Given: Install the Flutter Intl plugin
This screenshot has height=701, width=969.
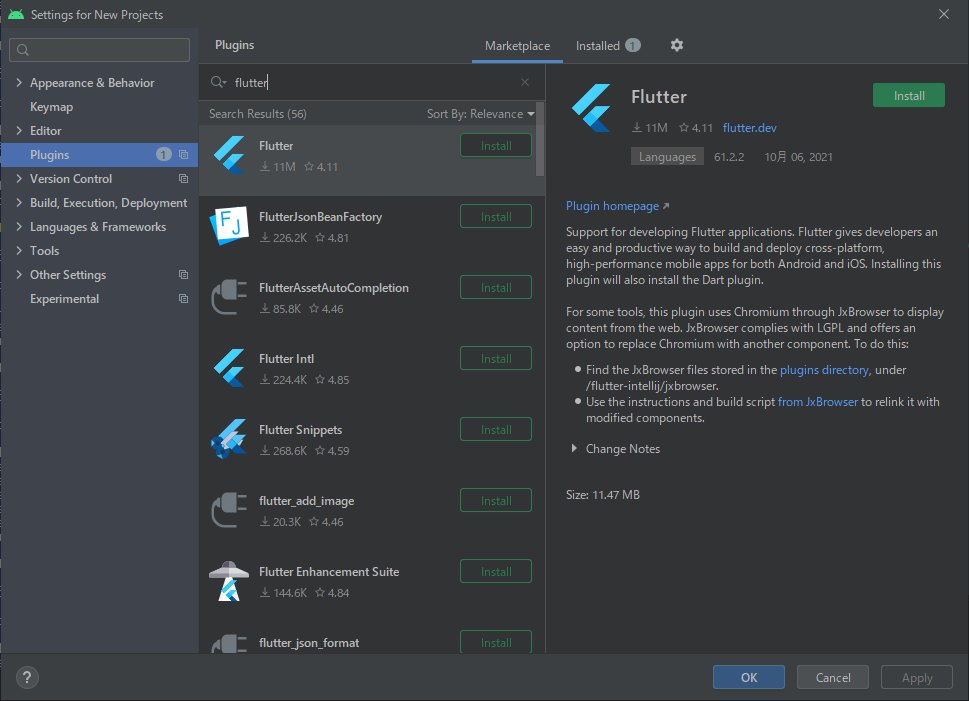Looking at the screenshot, I should (x=496, y=359).
